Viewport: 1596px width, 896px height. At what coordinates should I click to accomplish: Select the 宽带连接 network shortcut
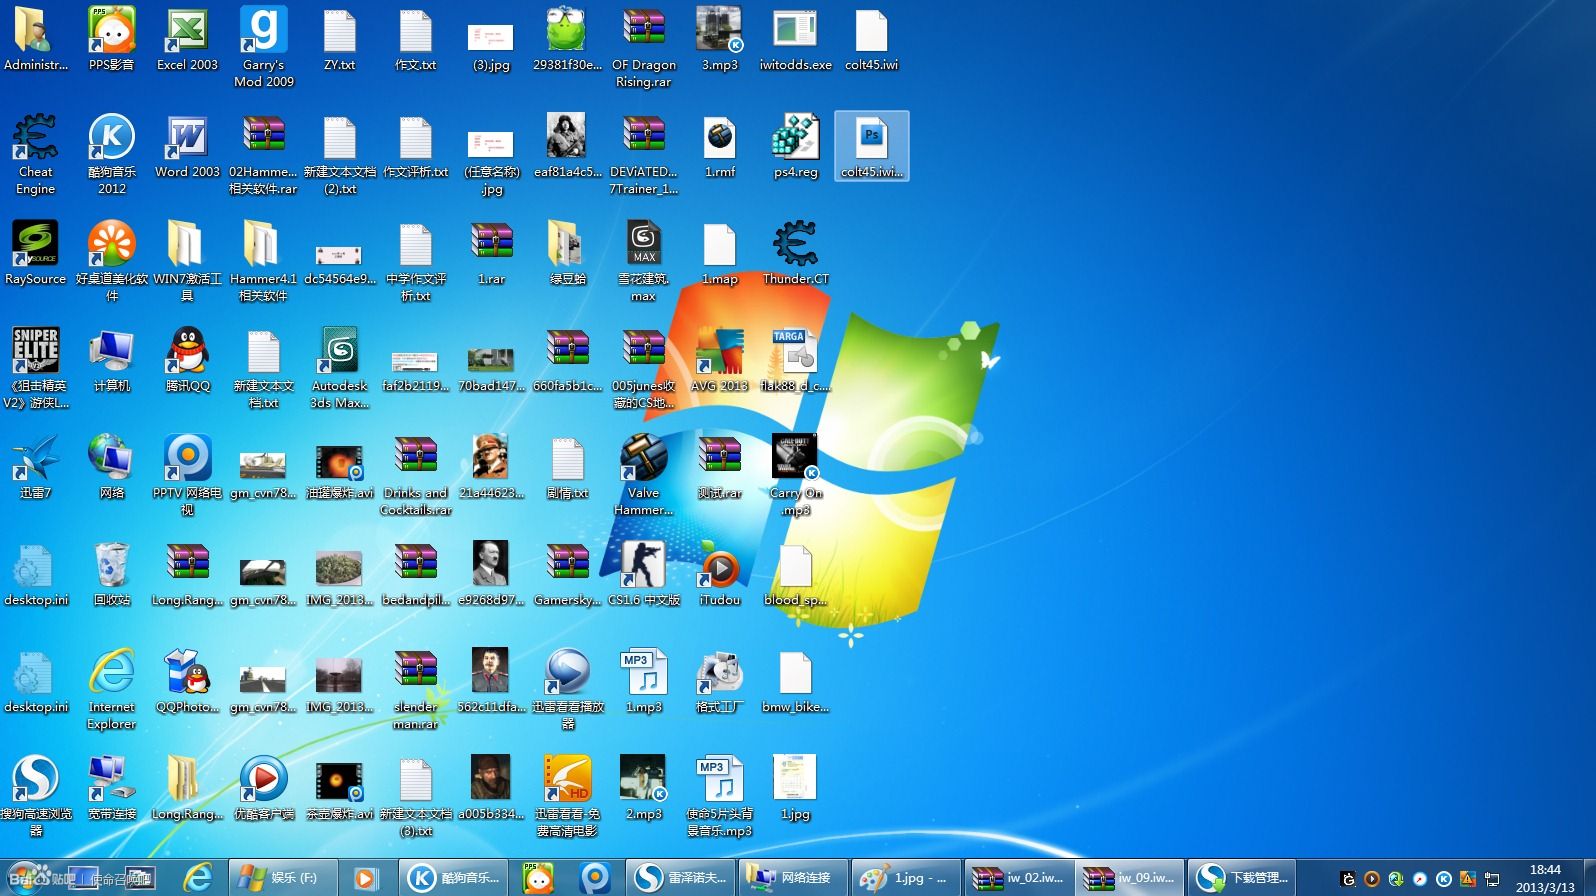coord(112,789)
